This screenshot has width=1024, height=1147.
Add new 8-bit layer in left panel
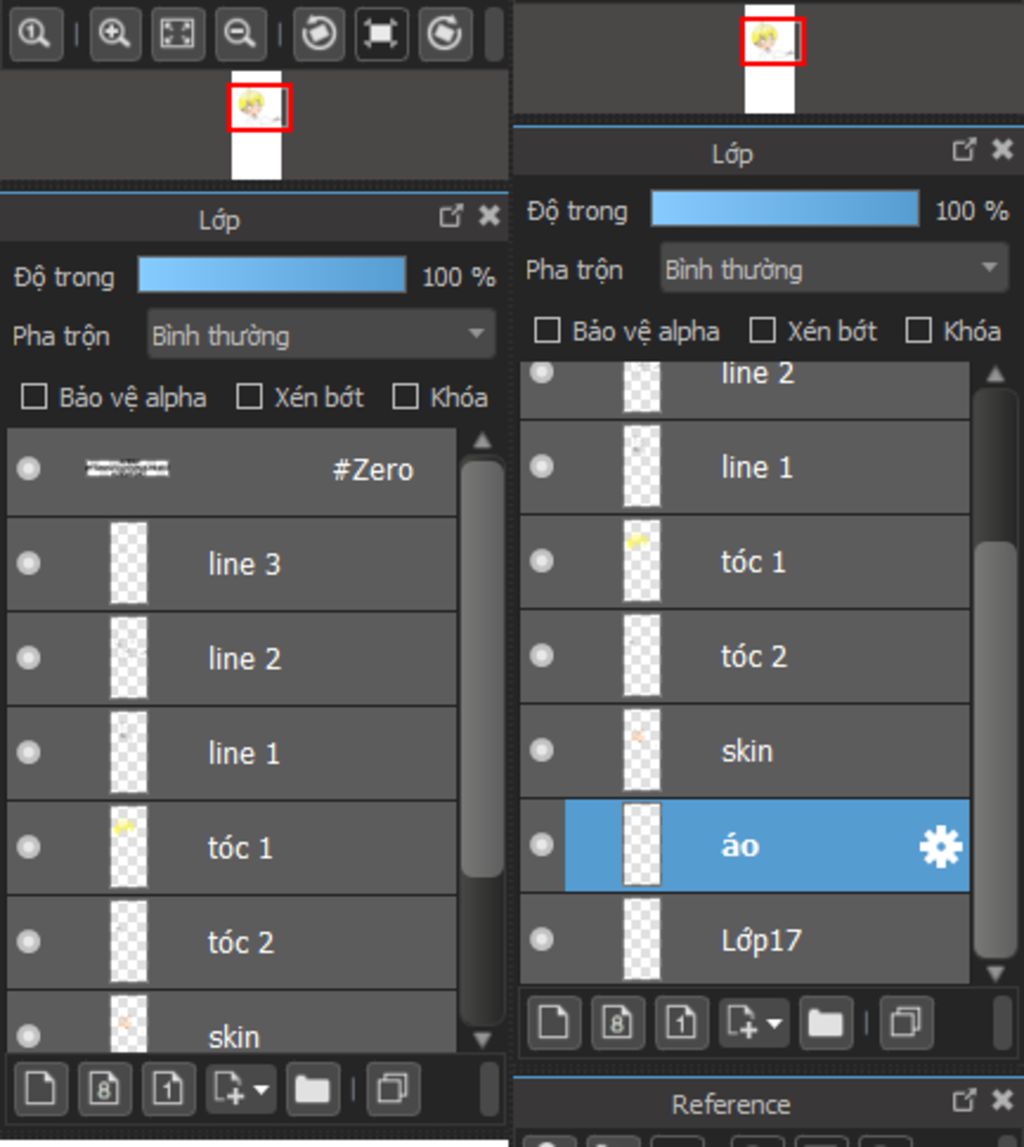(104, 1089)
